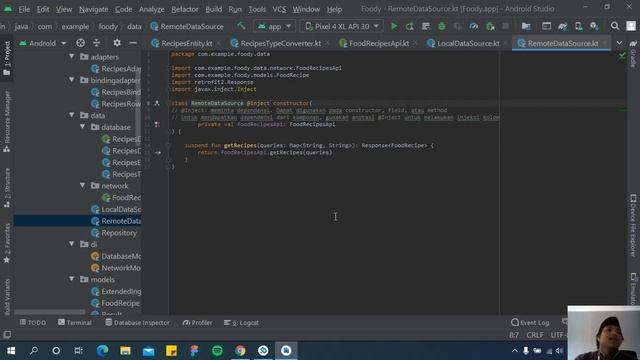Open the TODO tool window
Image resolution: width=640 pixels, height=360 pixels.
(x=33, y=322)
